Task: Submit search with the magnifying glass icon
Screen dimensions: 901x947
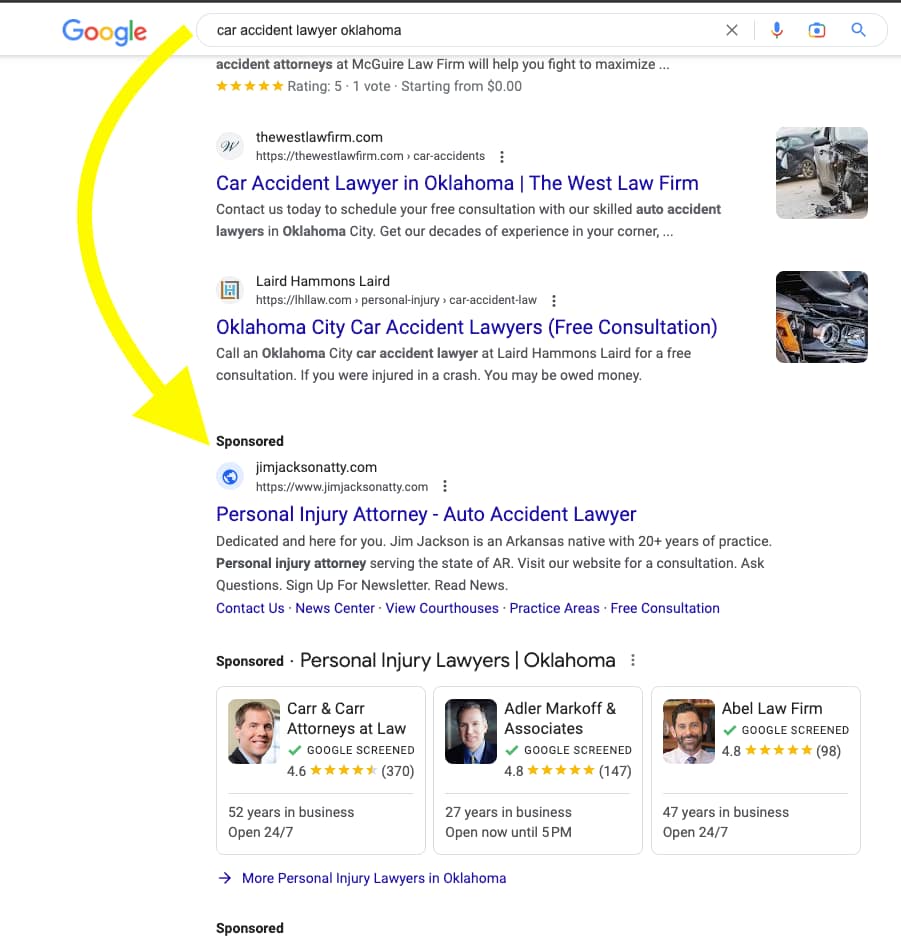Action: (x=858, y=30)
